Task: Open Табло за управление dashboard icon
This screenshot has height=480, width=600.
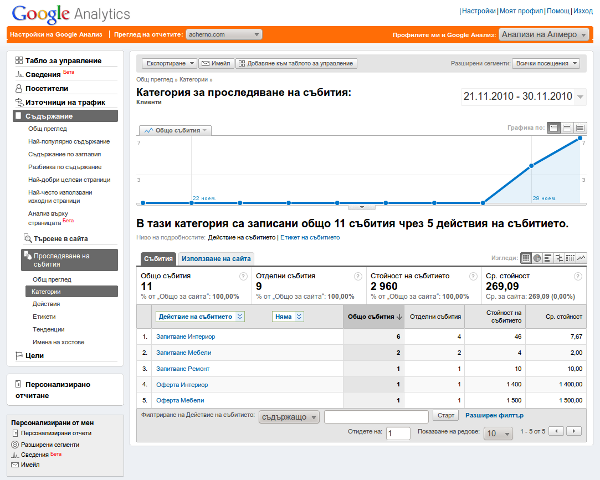Action: pyautogui.click(x=19, y=60)
